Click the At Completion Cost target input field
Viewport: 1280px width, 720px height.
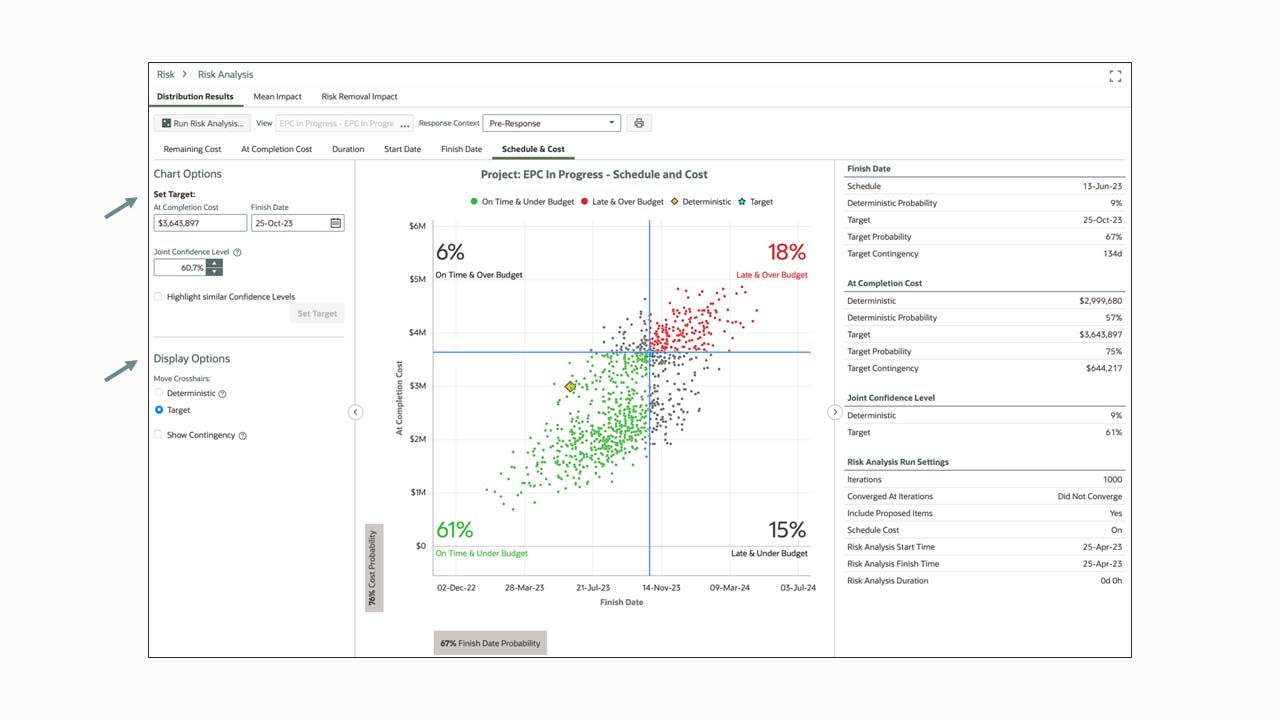point(199,222)
